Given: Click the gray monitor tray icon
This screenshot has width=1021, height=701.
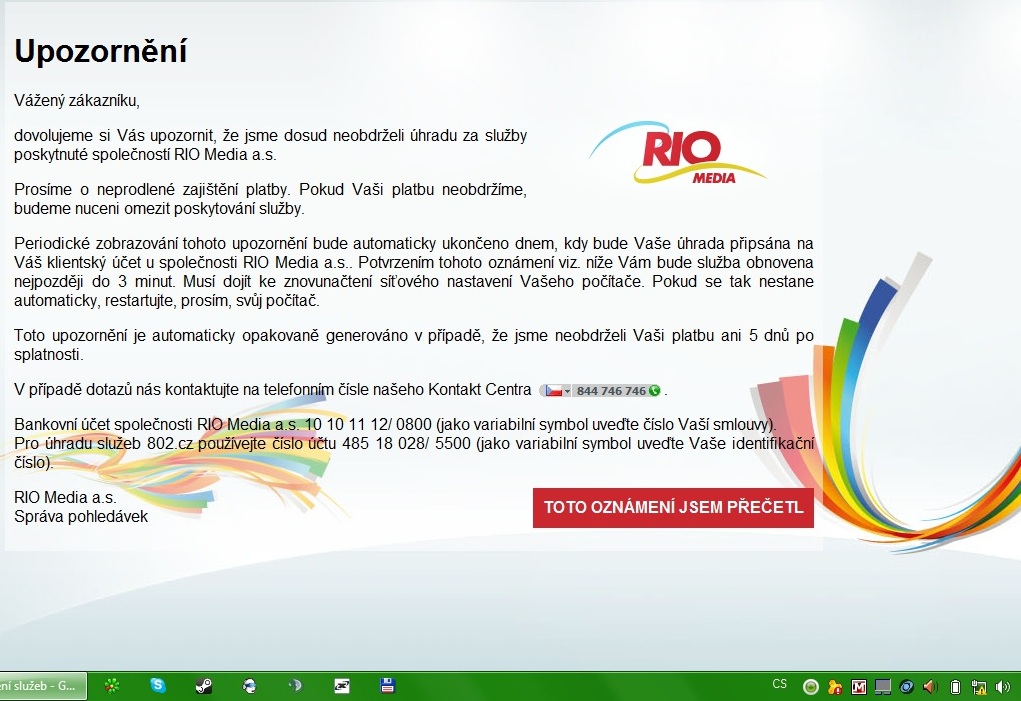Looking at the screenshot, I should [883, 687].
